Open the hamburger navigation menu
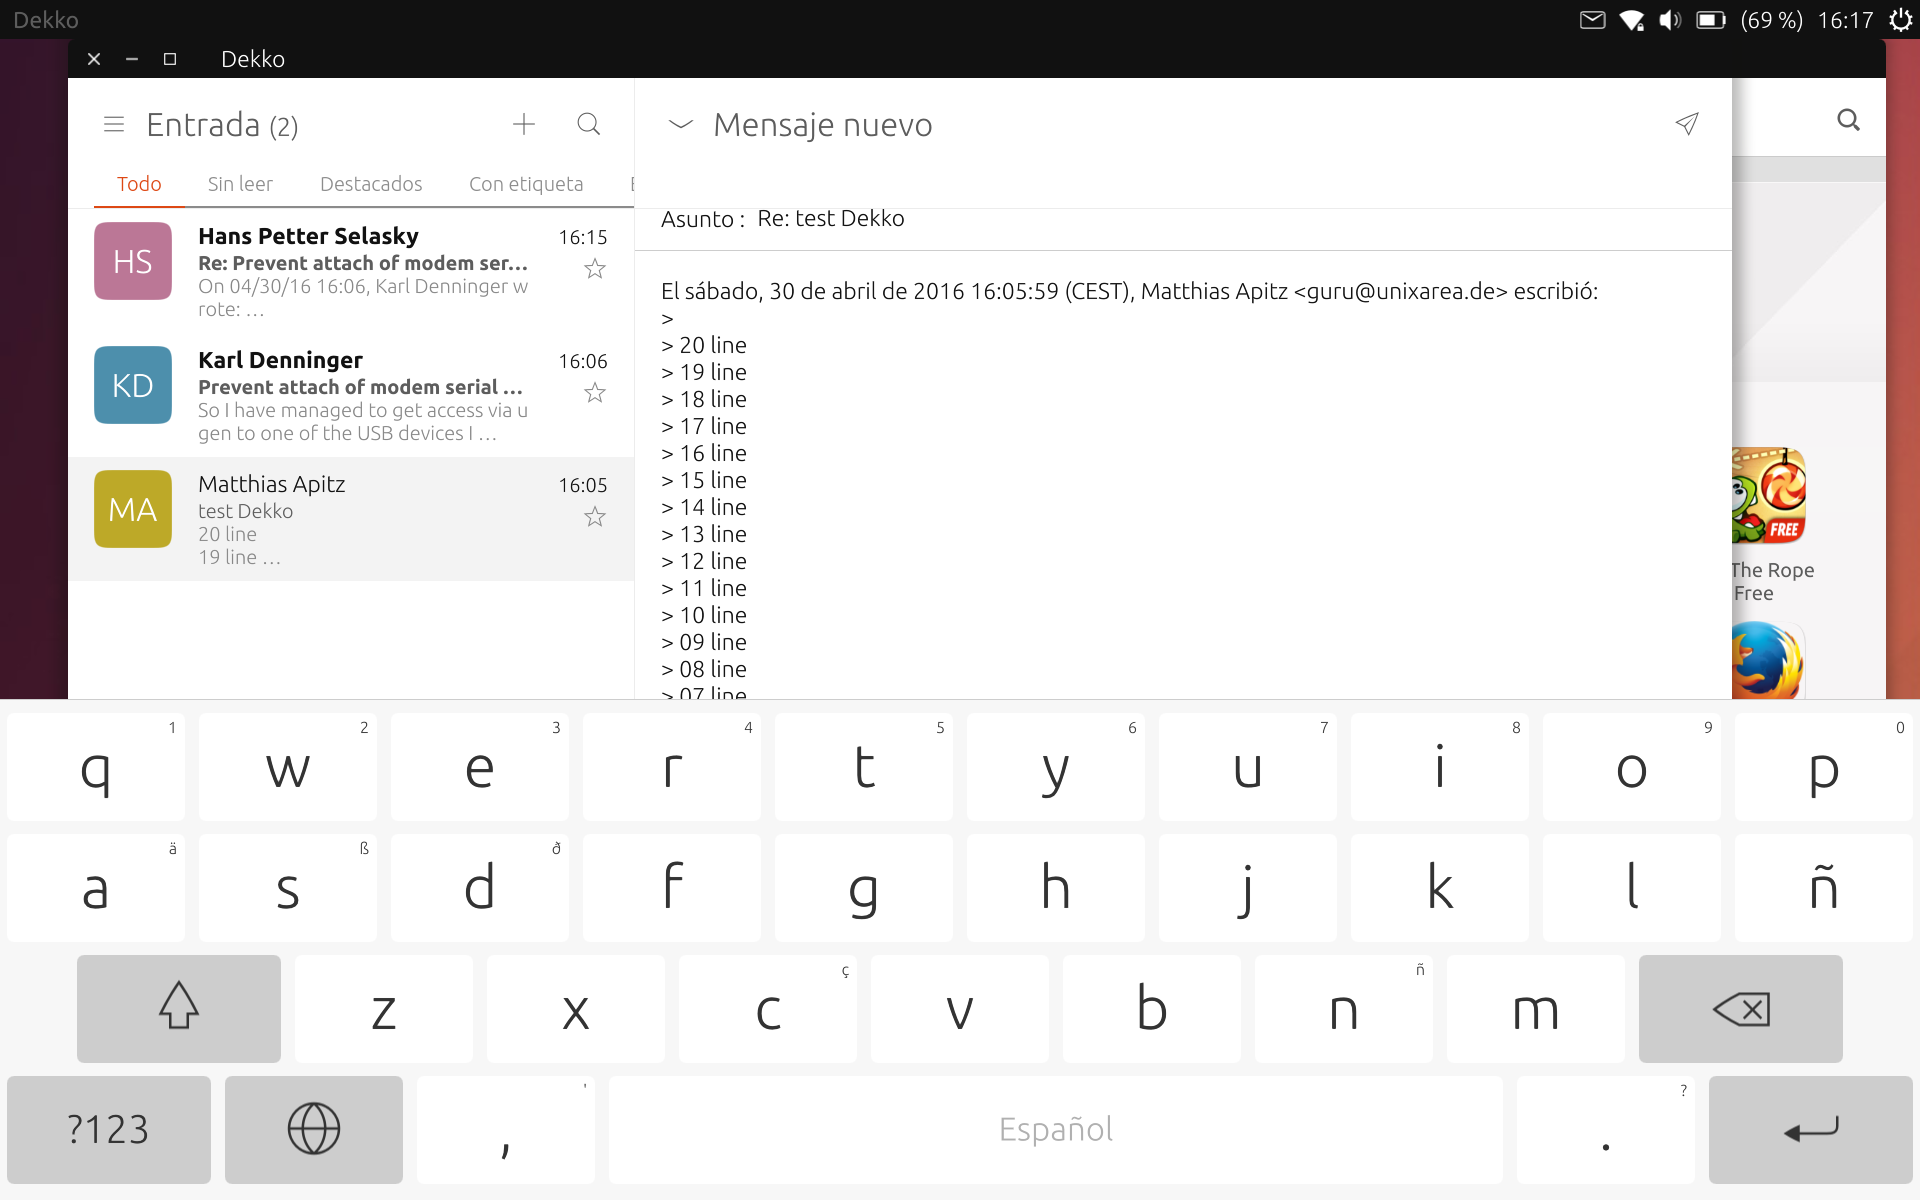 coord(114,125)
